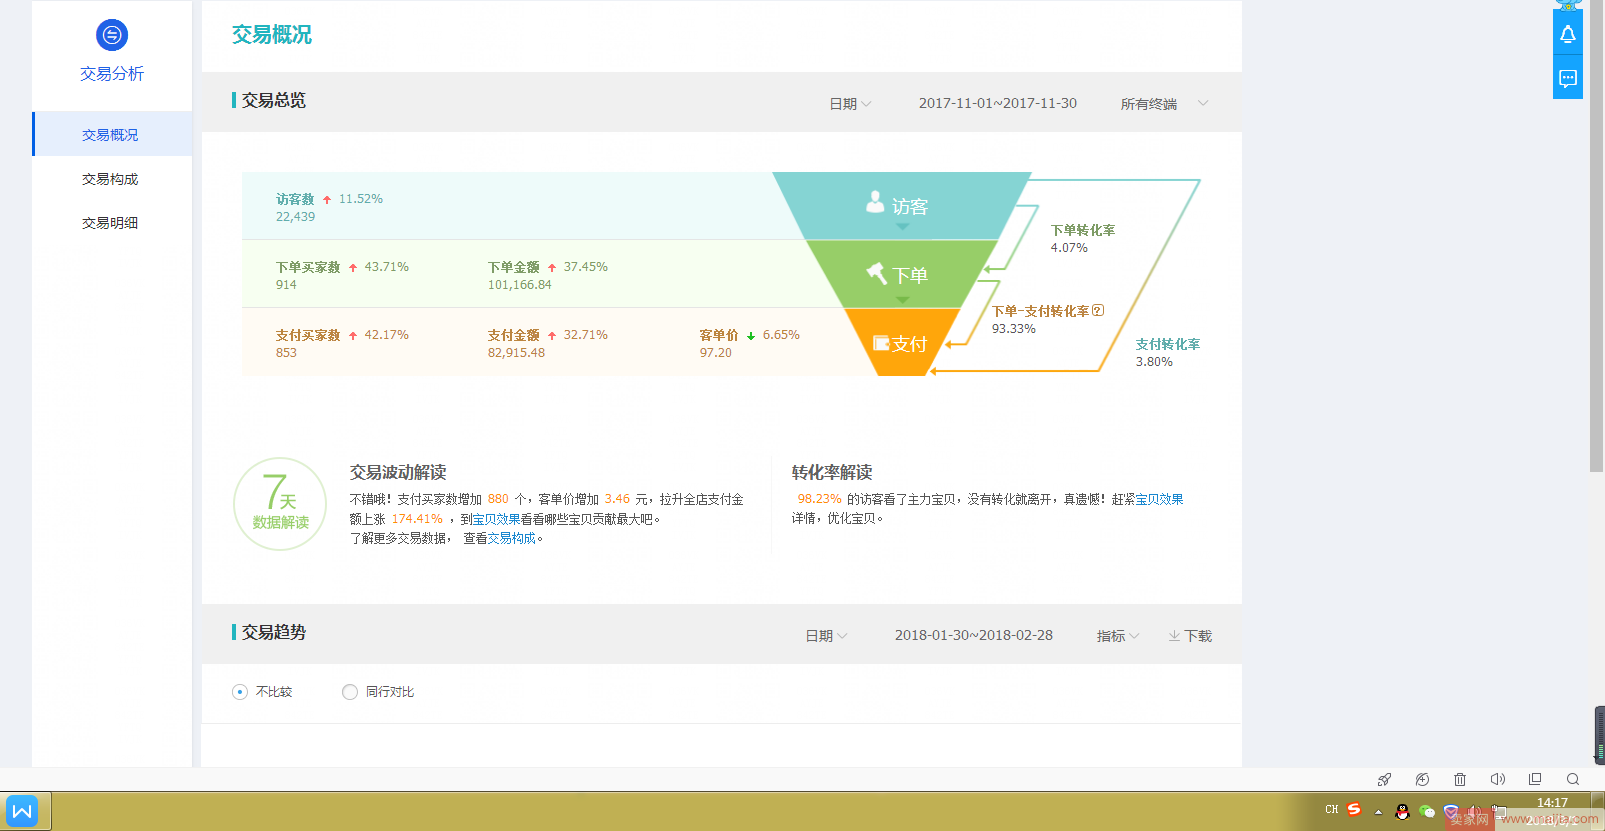Open 交易构成 in sidebar

(x=111, y=179)
